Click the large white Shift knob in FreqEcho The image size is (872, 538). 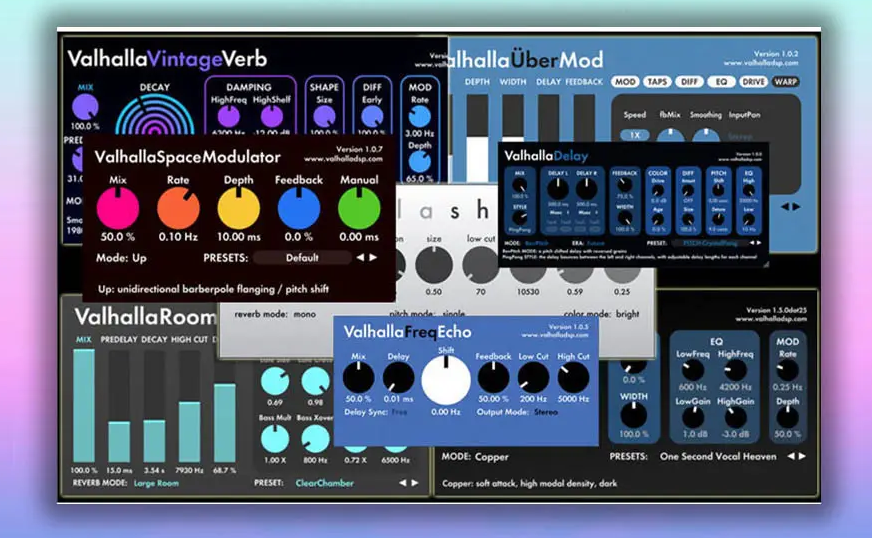point(446,380)
